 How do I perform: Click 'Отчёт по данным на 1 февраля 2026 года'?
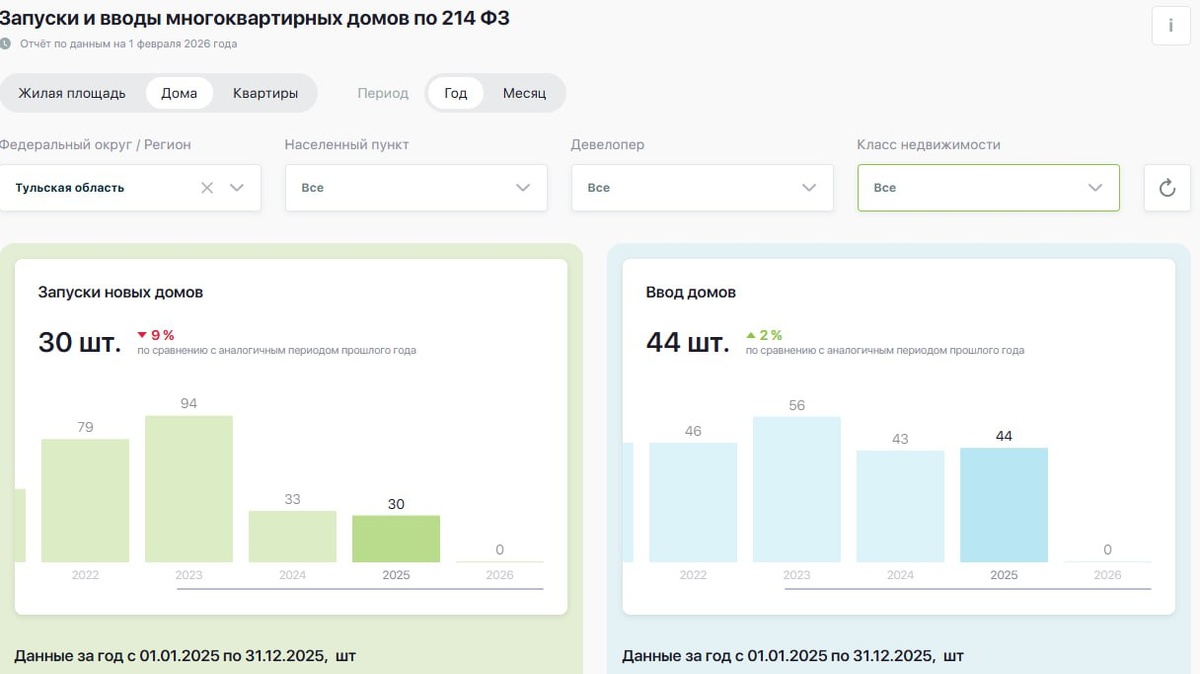tap(129, 44)
